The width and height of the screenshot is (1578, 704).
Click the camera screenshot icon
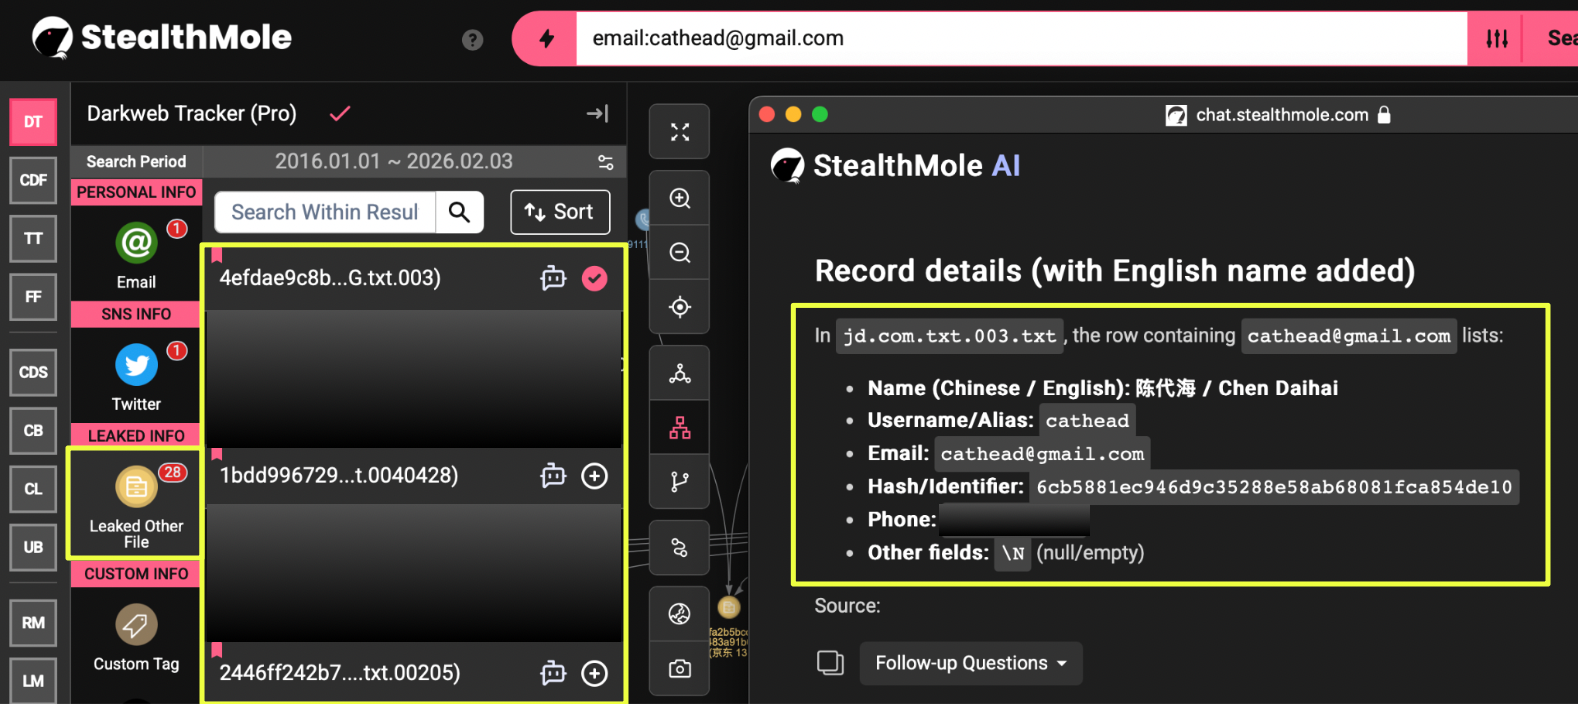680,668
